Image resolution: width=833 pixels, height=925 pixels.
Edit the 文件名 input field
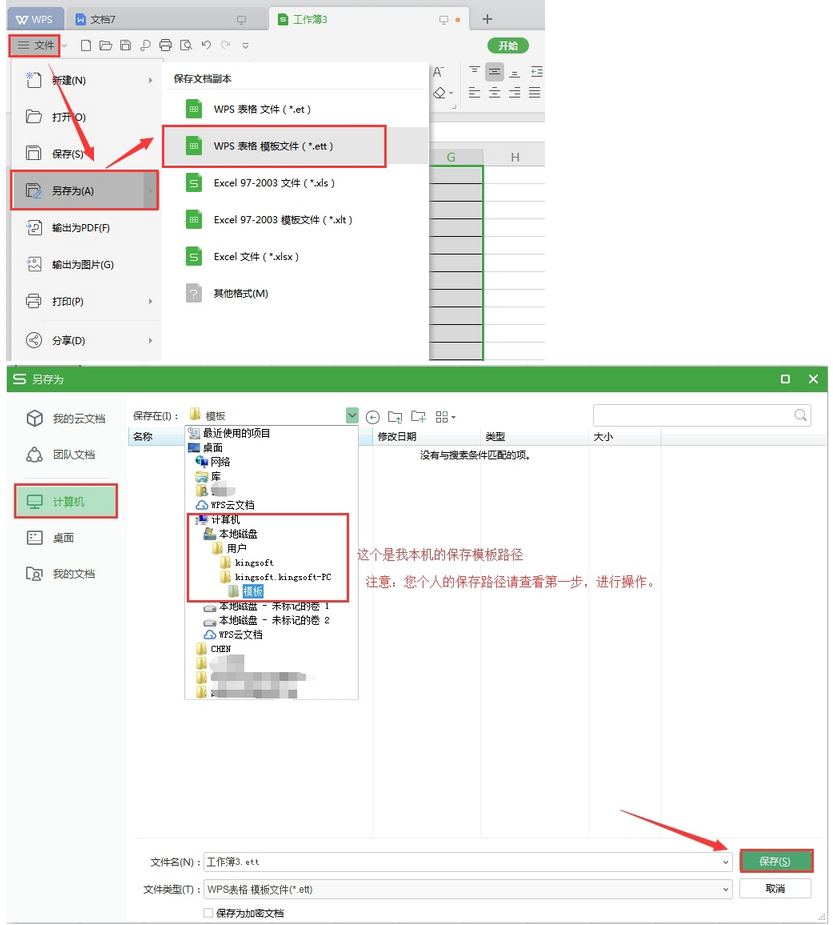pos(468,862)
